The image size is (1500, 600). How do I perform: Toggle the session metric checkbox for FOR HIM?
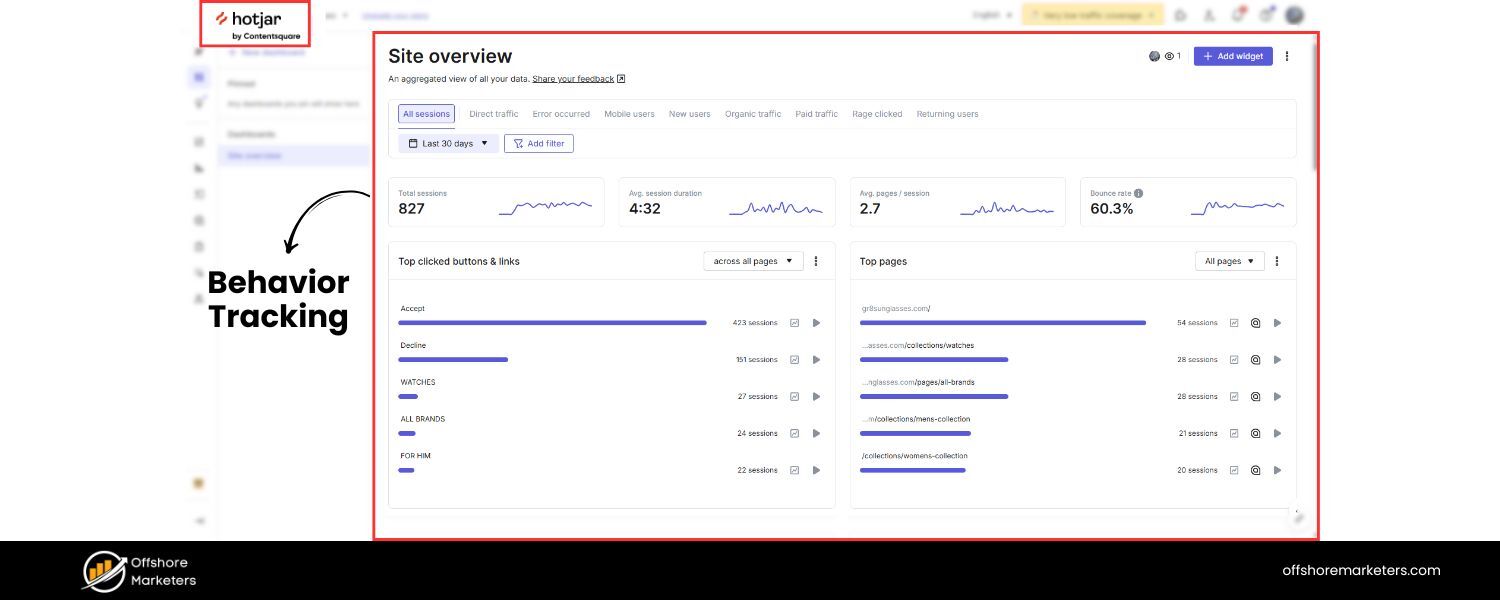click(794, 470)
